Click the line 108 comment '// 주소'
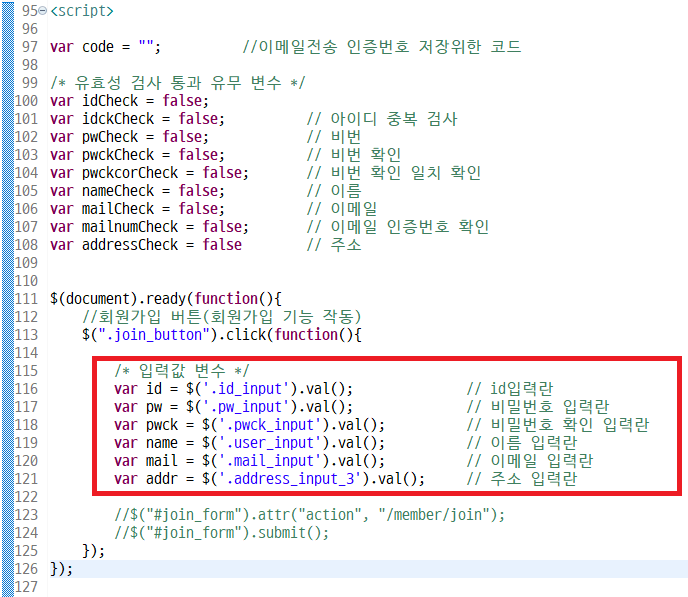This screenshot has width=688, height=597. (333, 244)
